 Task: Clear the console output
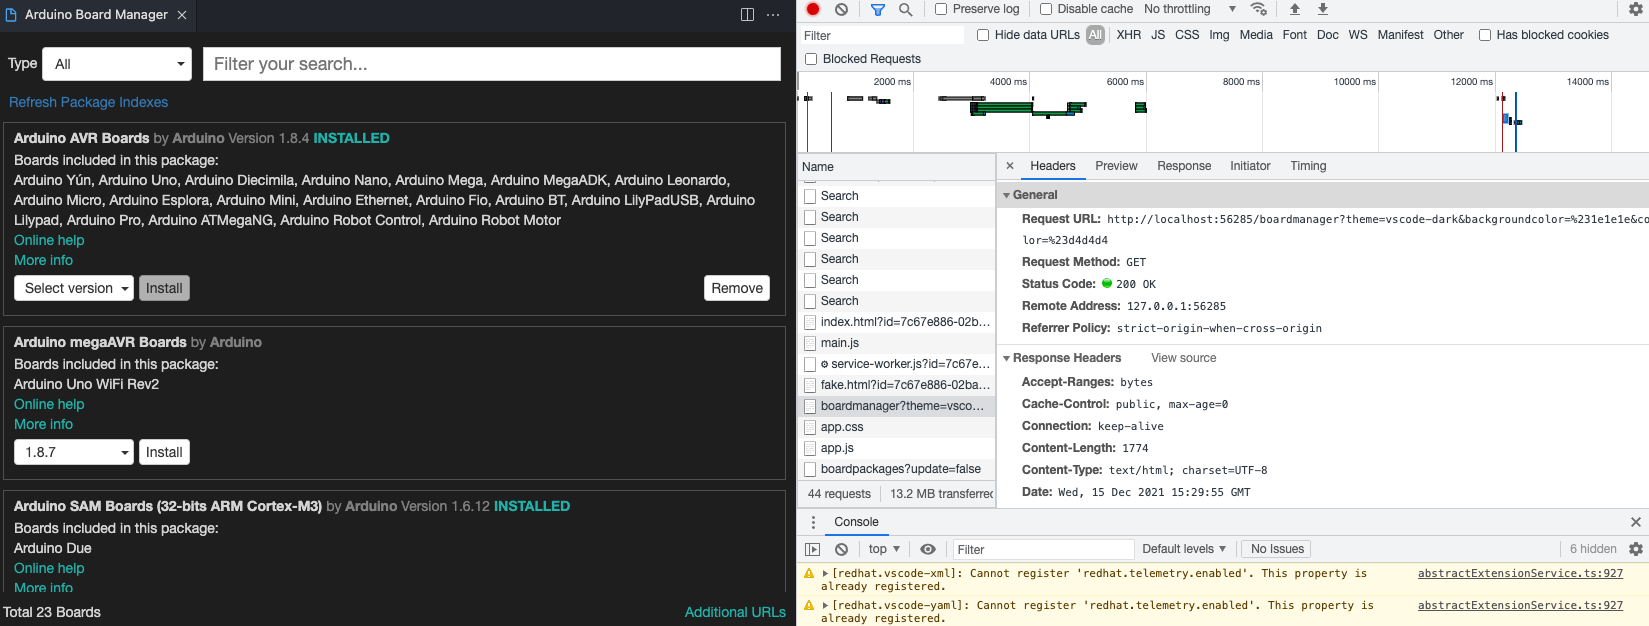tap(842, 549)
